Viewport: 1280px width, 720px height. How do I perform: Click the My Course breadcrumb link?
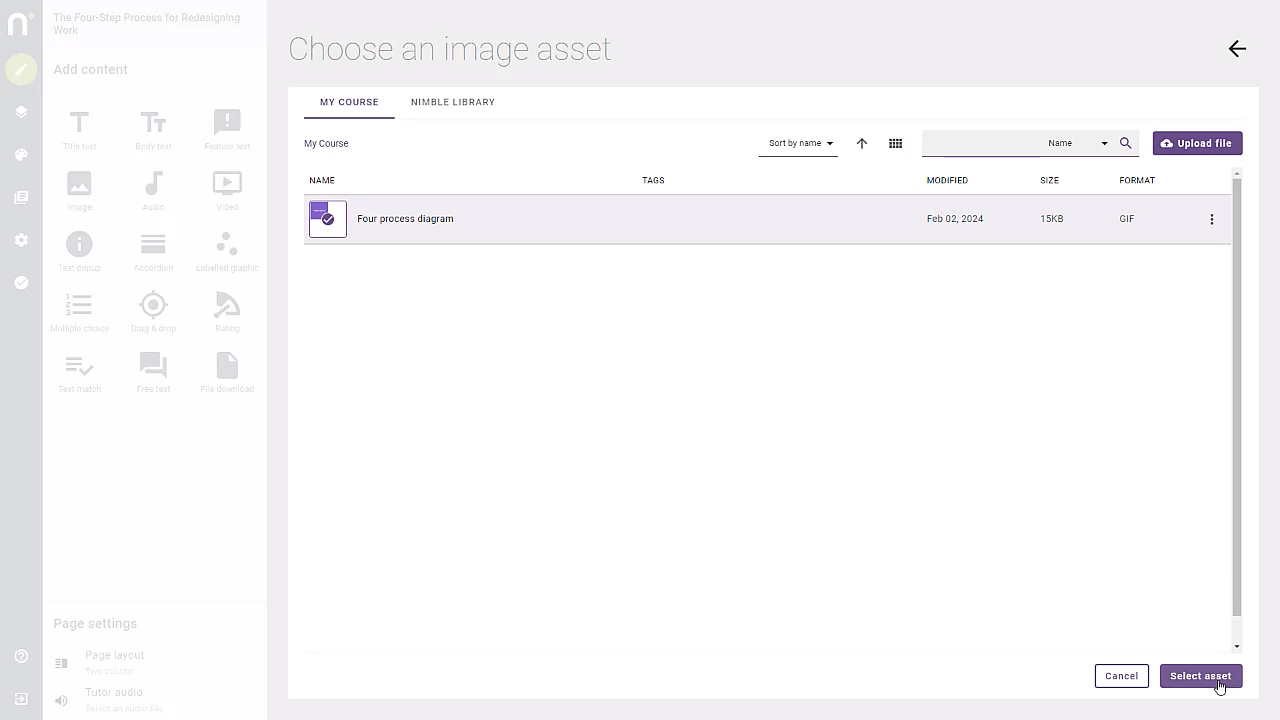326,143
